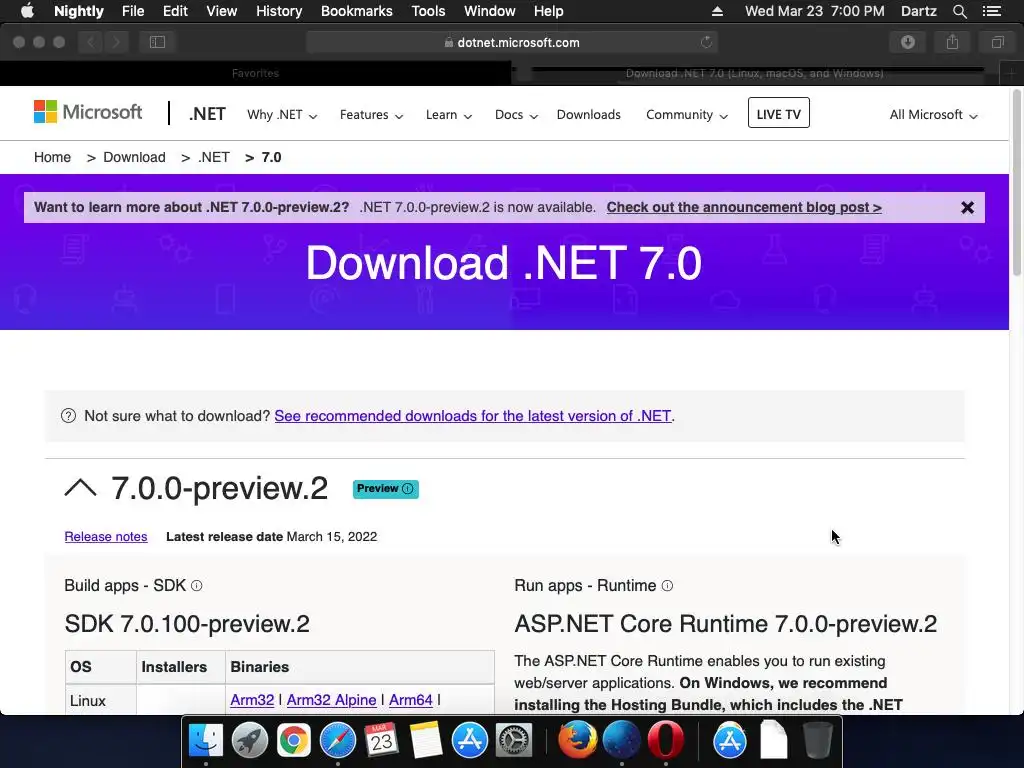This screenshot has height=768, width=1024.
Task: Expand the All Microsoft dropdown
Action: 933,115
